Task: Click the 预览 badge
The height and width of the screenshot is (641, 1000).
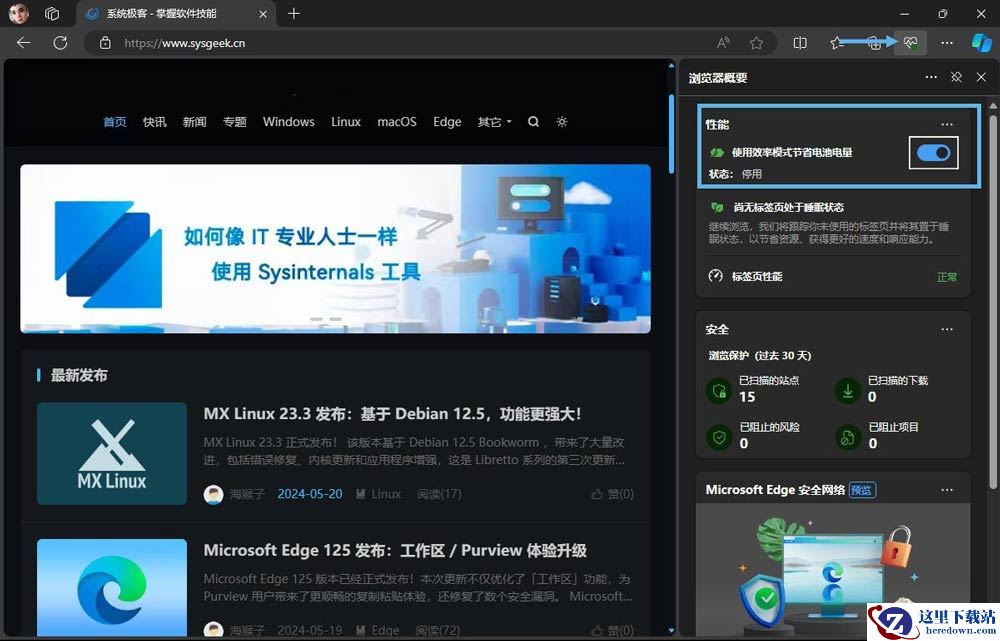Action: pos(862,490)
